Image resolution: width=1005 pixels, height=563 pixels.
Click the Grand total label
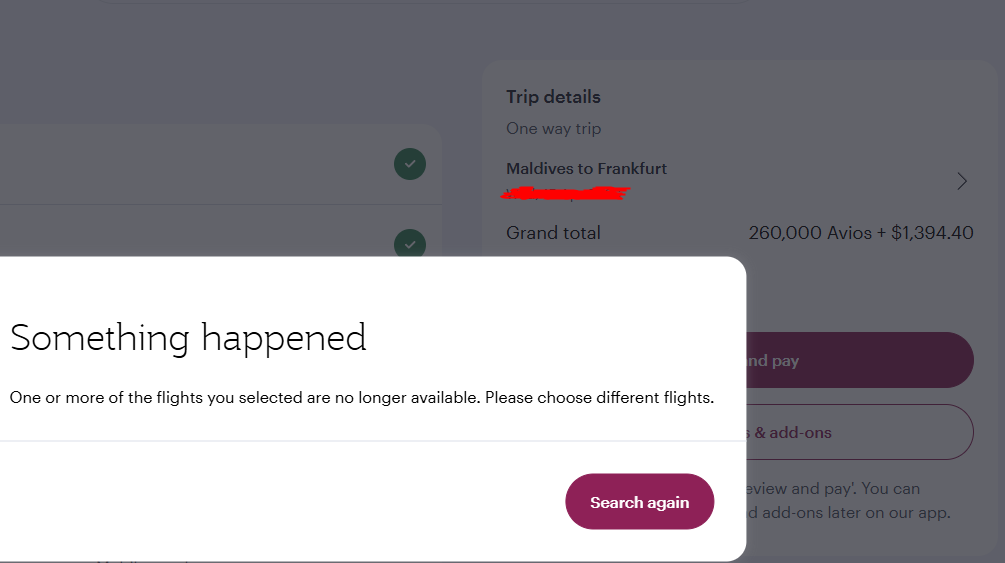553,233
